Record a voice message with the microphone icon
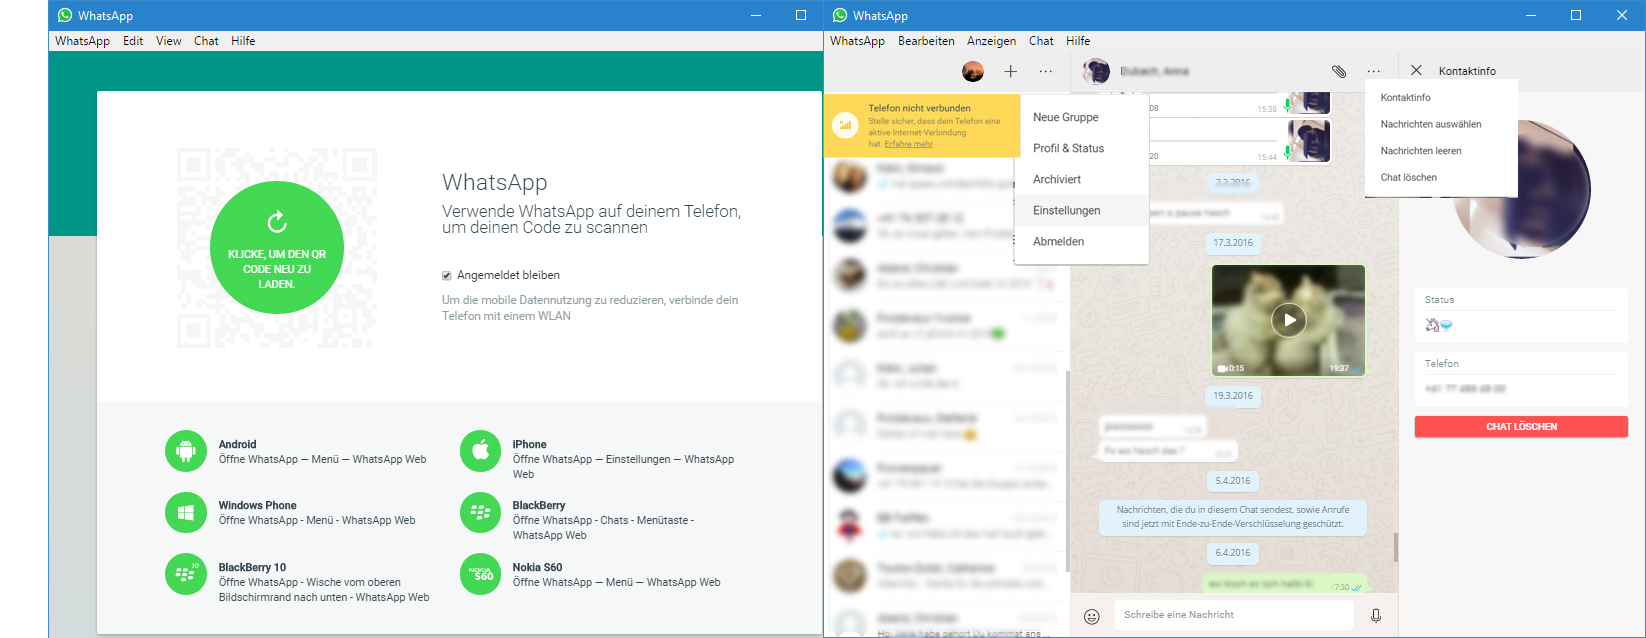The width and height of the screenshot is (1646, 638). (x=1376, y=616)
